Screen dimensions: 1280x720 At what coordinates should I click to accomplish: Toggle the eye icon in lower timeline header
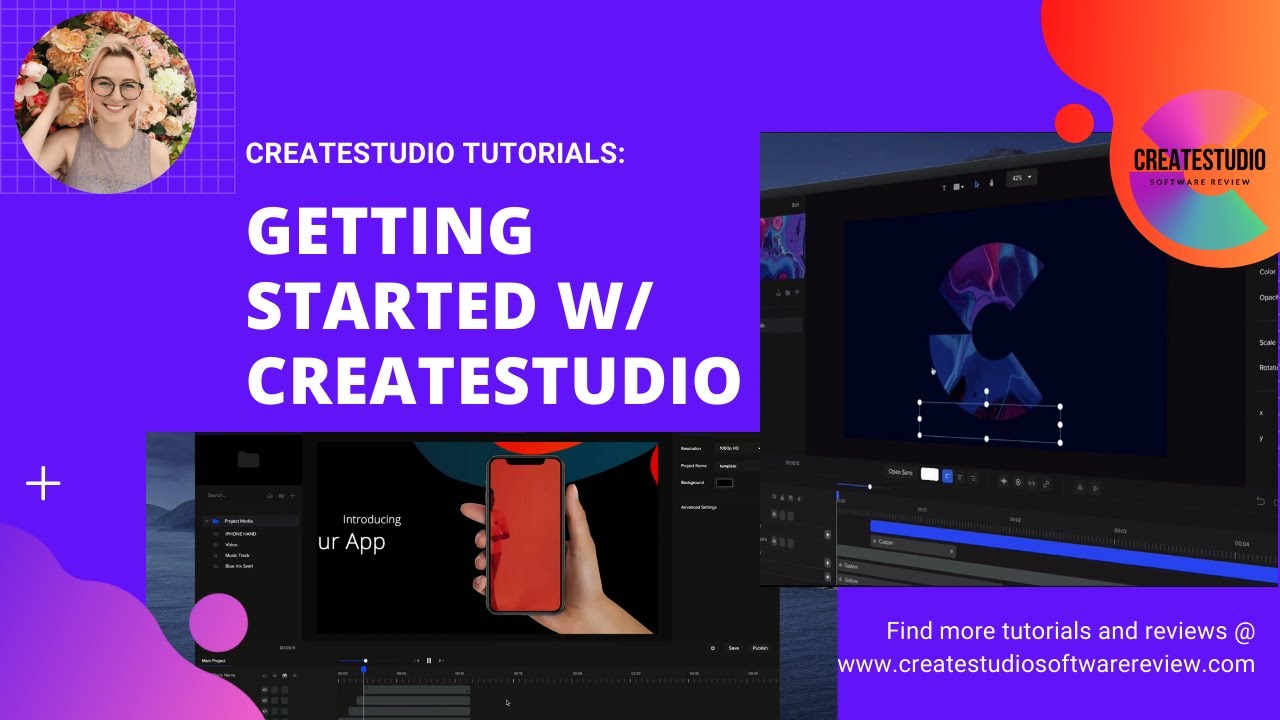point(264,676)
